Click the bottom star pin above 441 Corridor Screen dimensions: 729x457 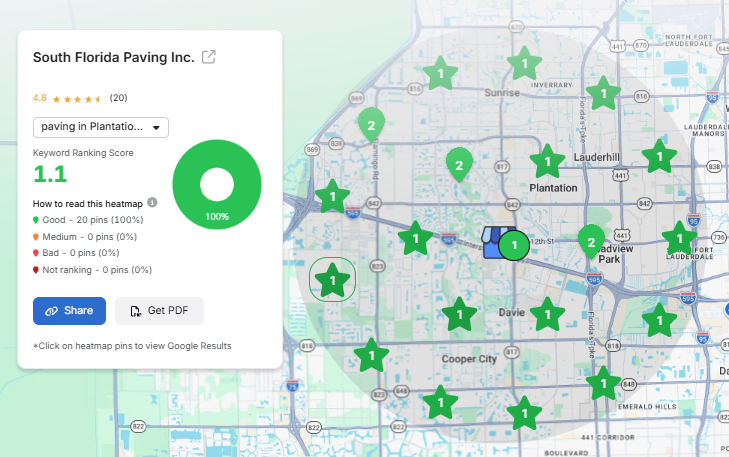coord(524,413)
